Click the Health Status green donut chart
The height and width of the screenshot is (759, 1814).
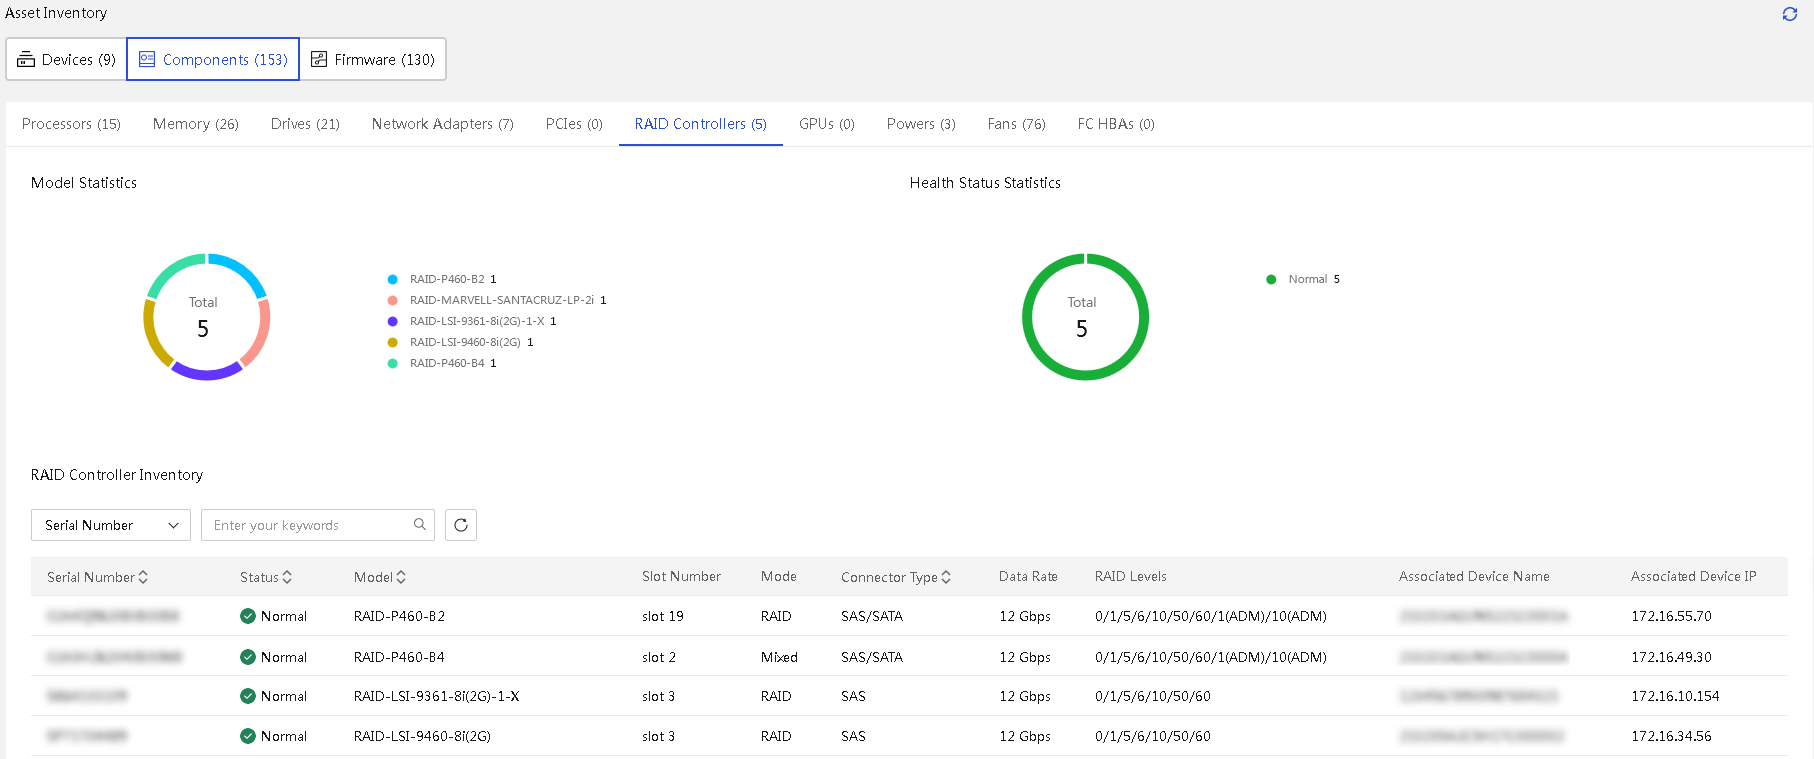[x=1085, y=317]
